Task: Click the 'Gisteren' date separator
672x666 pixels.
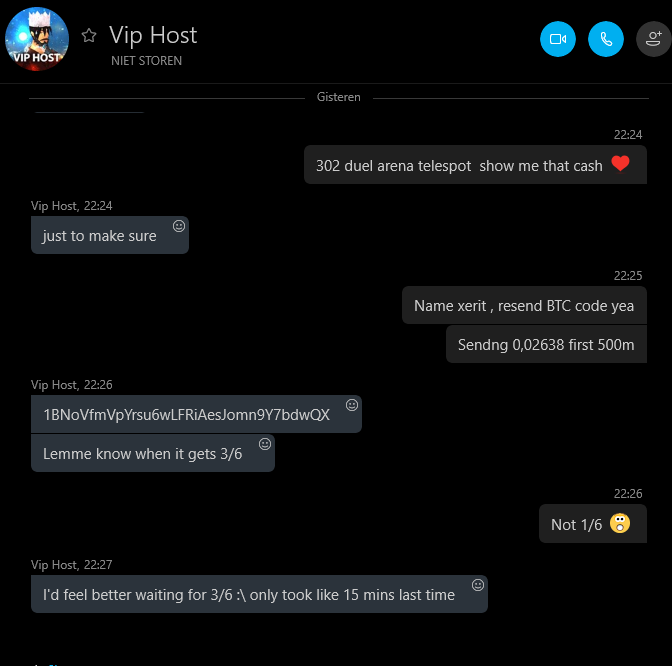Action: pos(339,97)
